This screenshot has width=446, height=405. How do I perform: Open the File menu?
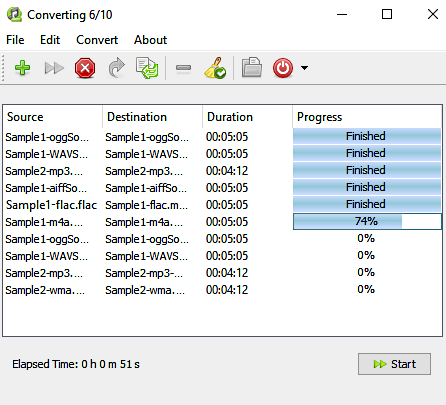pos(15,40)
